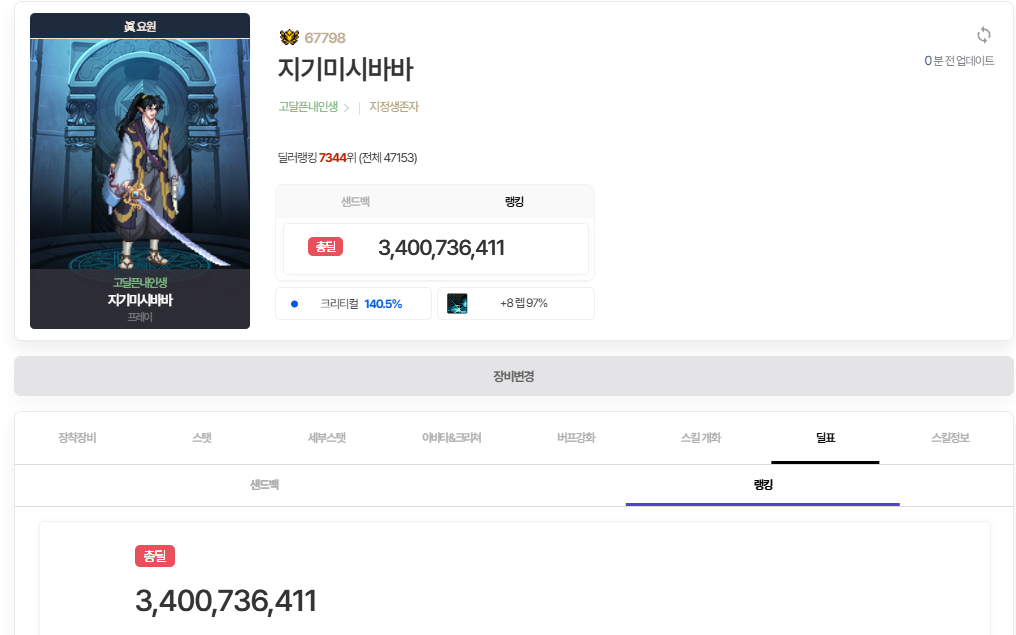Select the 샌드백 sub-tab below the 딜표 tab
This screenshot has width=1016, height=635.
pos(264,485)
